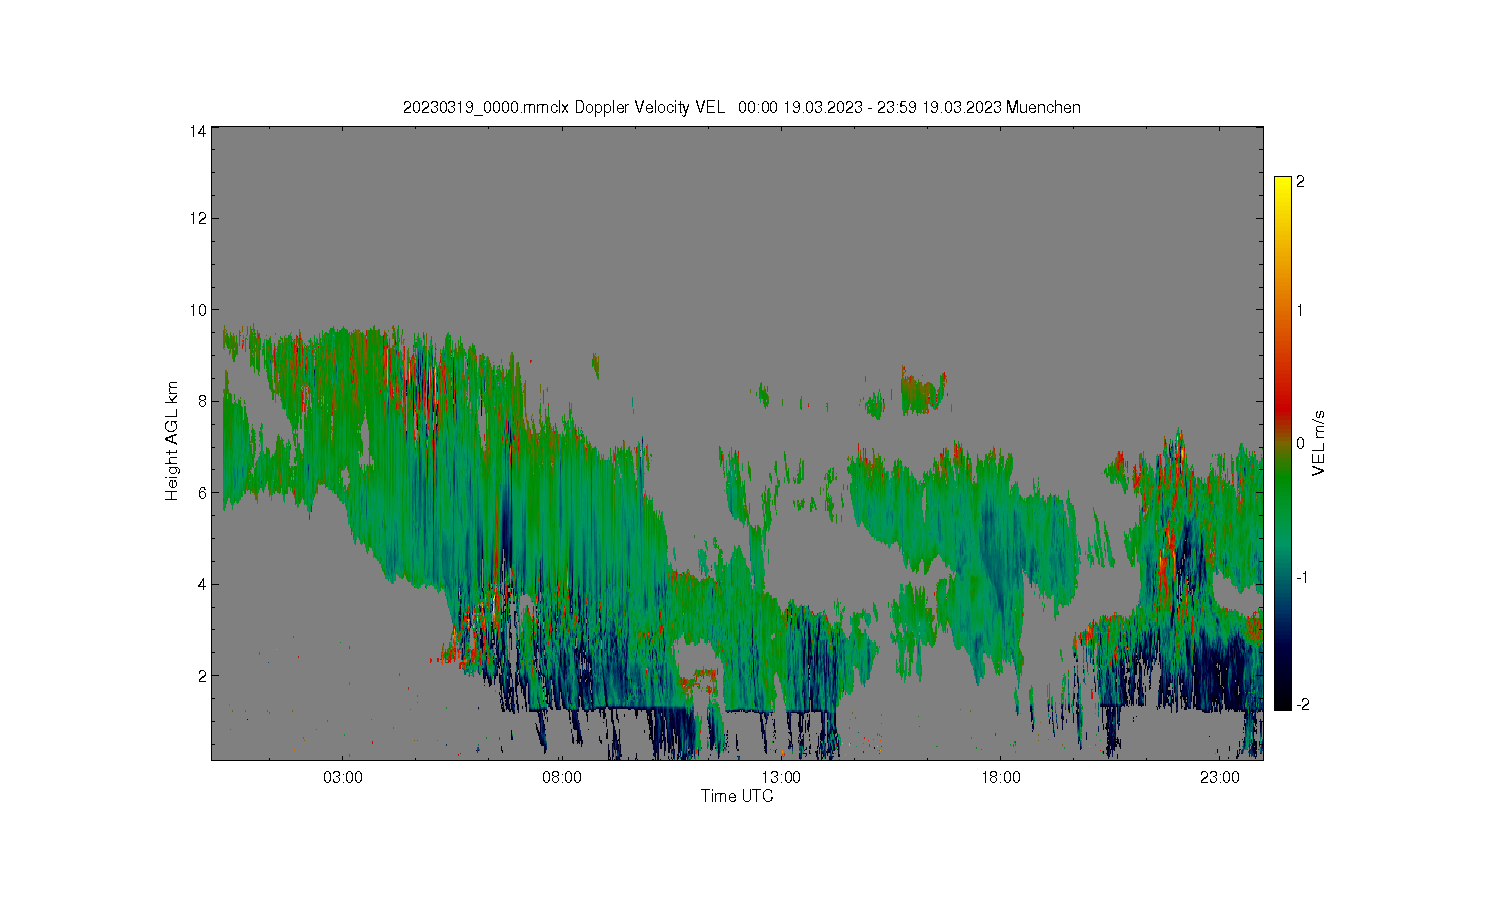Click the '08:00' time tick label
Screen dimensions: 1500x900
pos(562,777)
